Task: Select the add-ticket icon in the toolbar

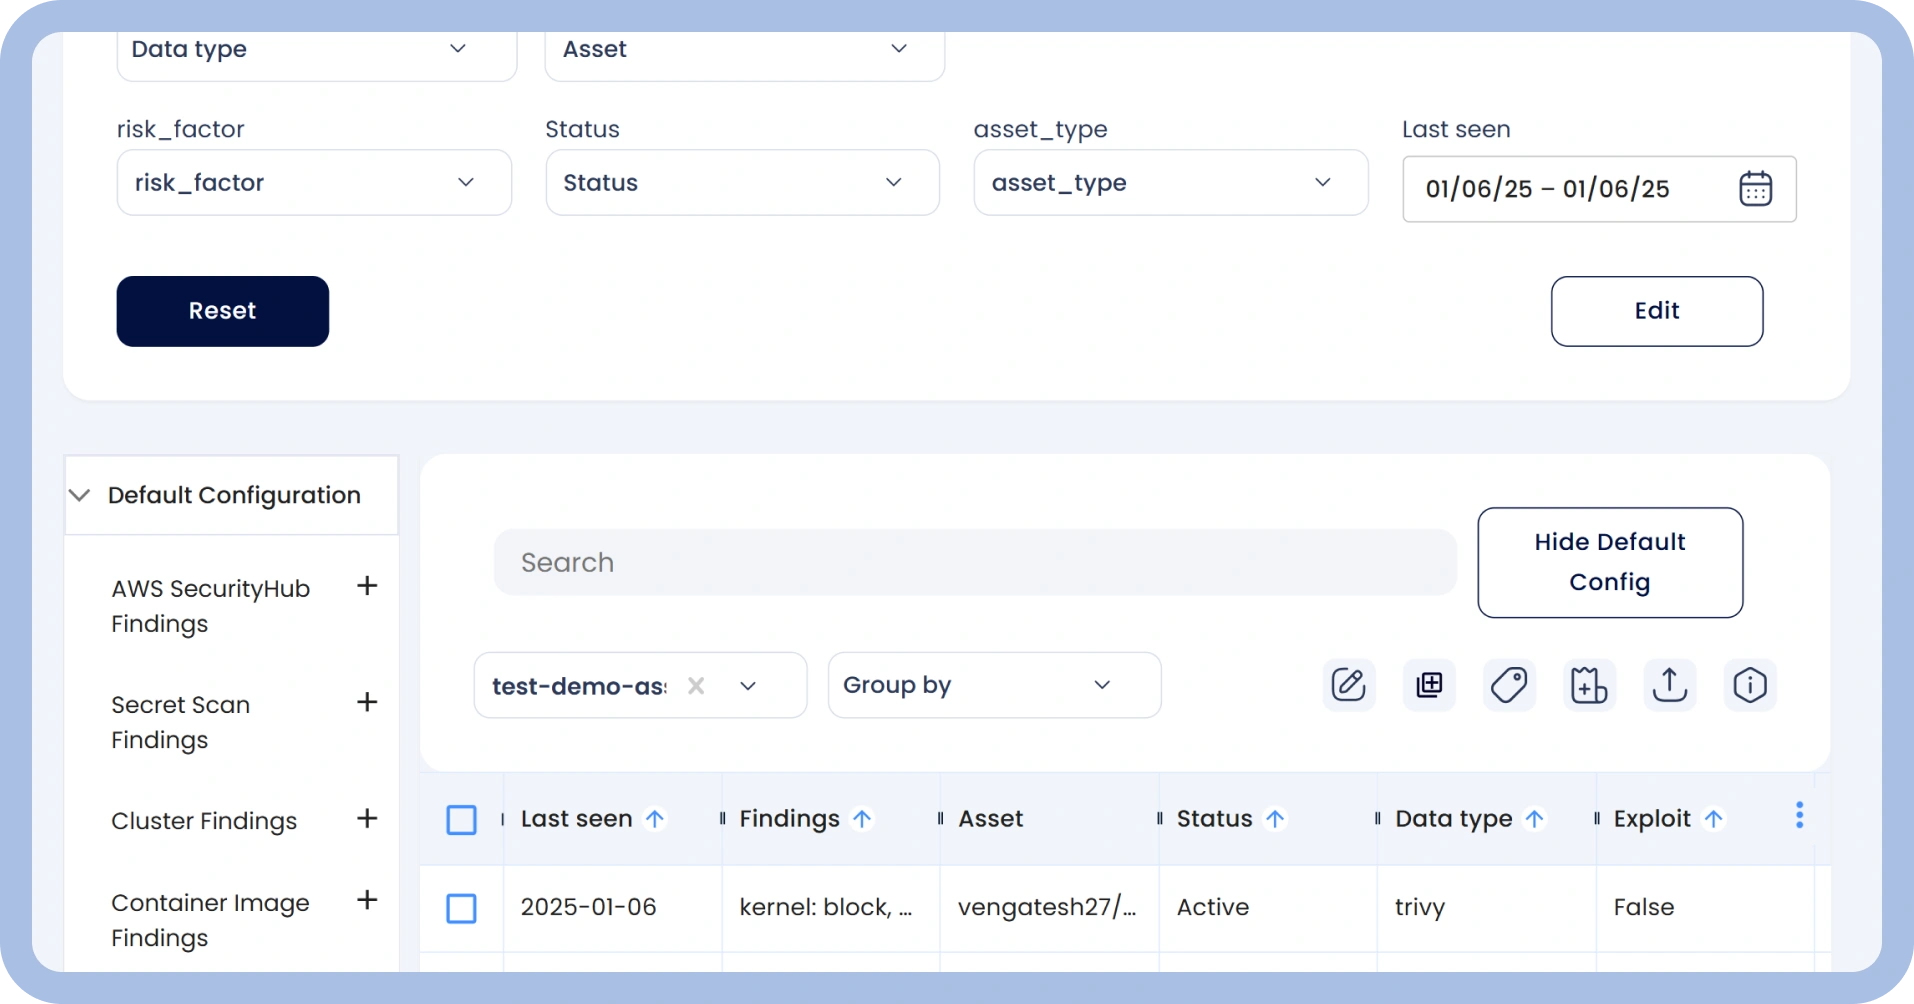Action: tap(1589, 685)
